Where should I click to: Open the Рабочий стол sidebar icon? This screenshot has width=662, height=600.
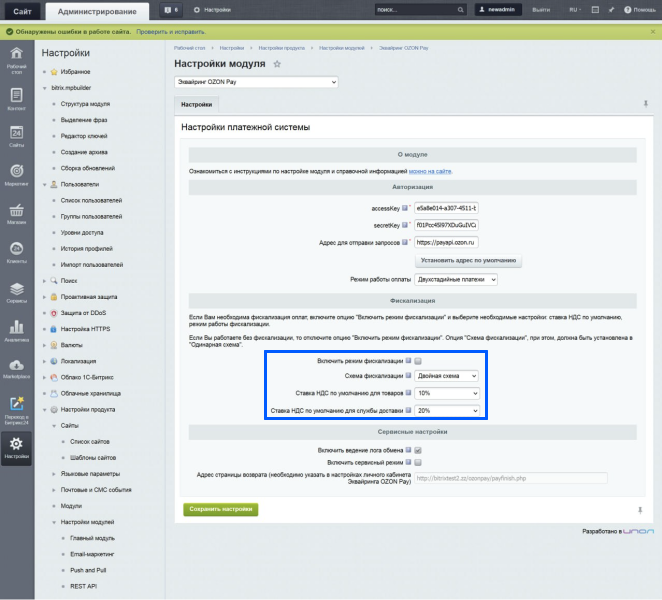[16, 60]
